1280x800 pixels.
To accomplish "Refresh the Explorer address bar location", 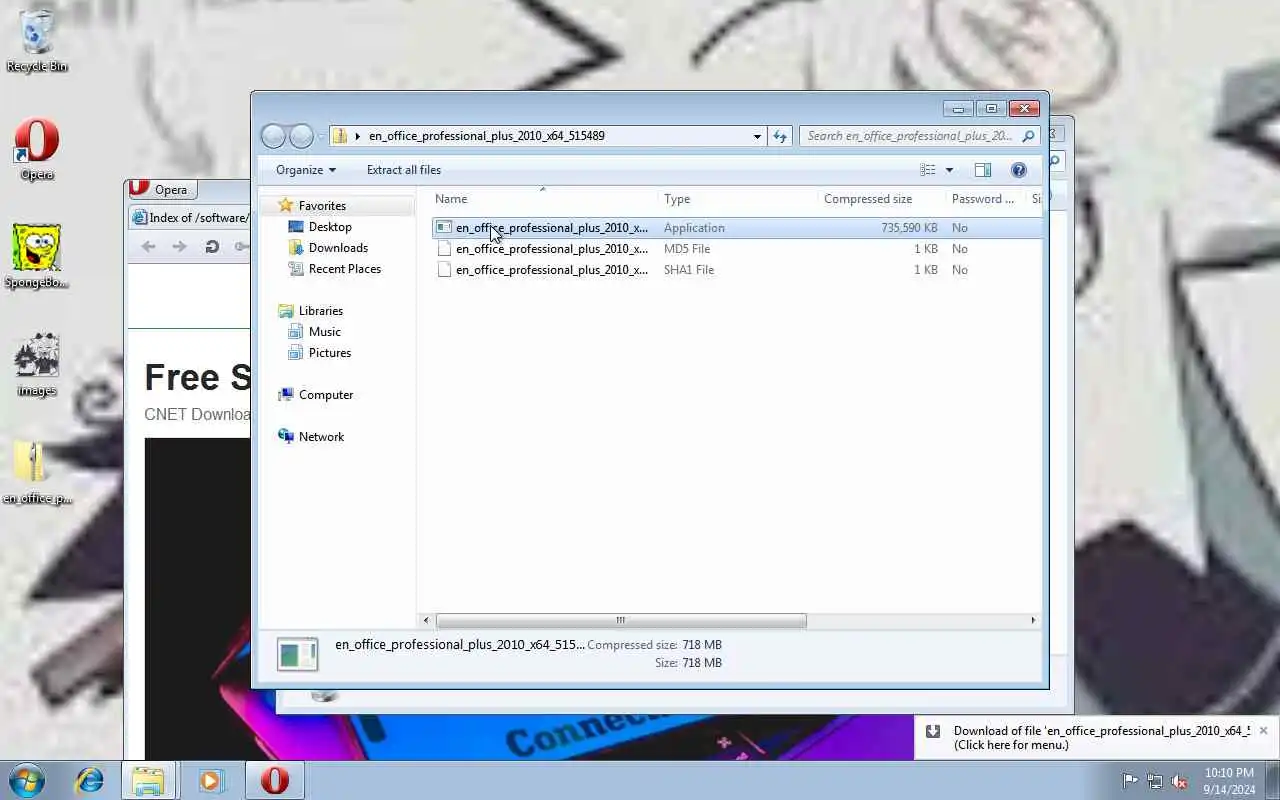I will pyautogui.click(x=780, y=136).
